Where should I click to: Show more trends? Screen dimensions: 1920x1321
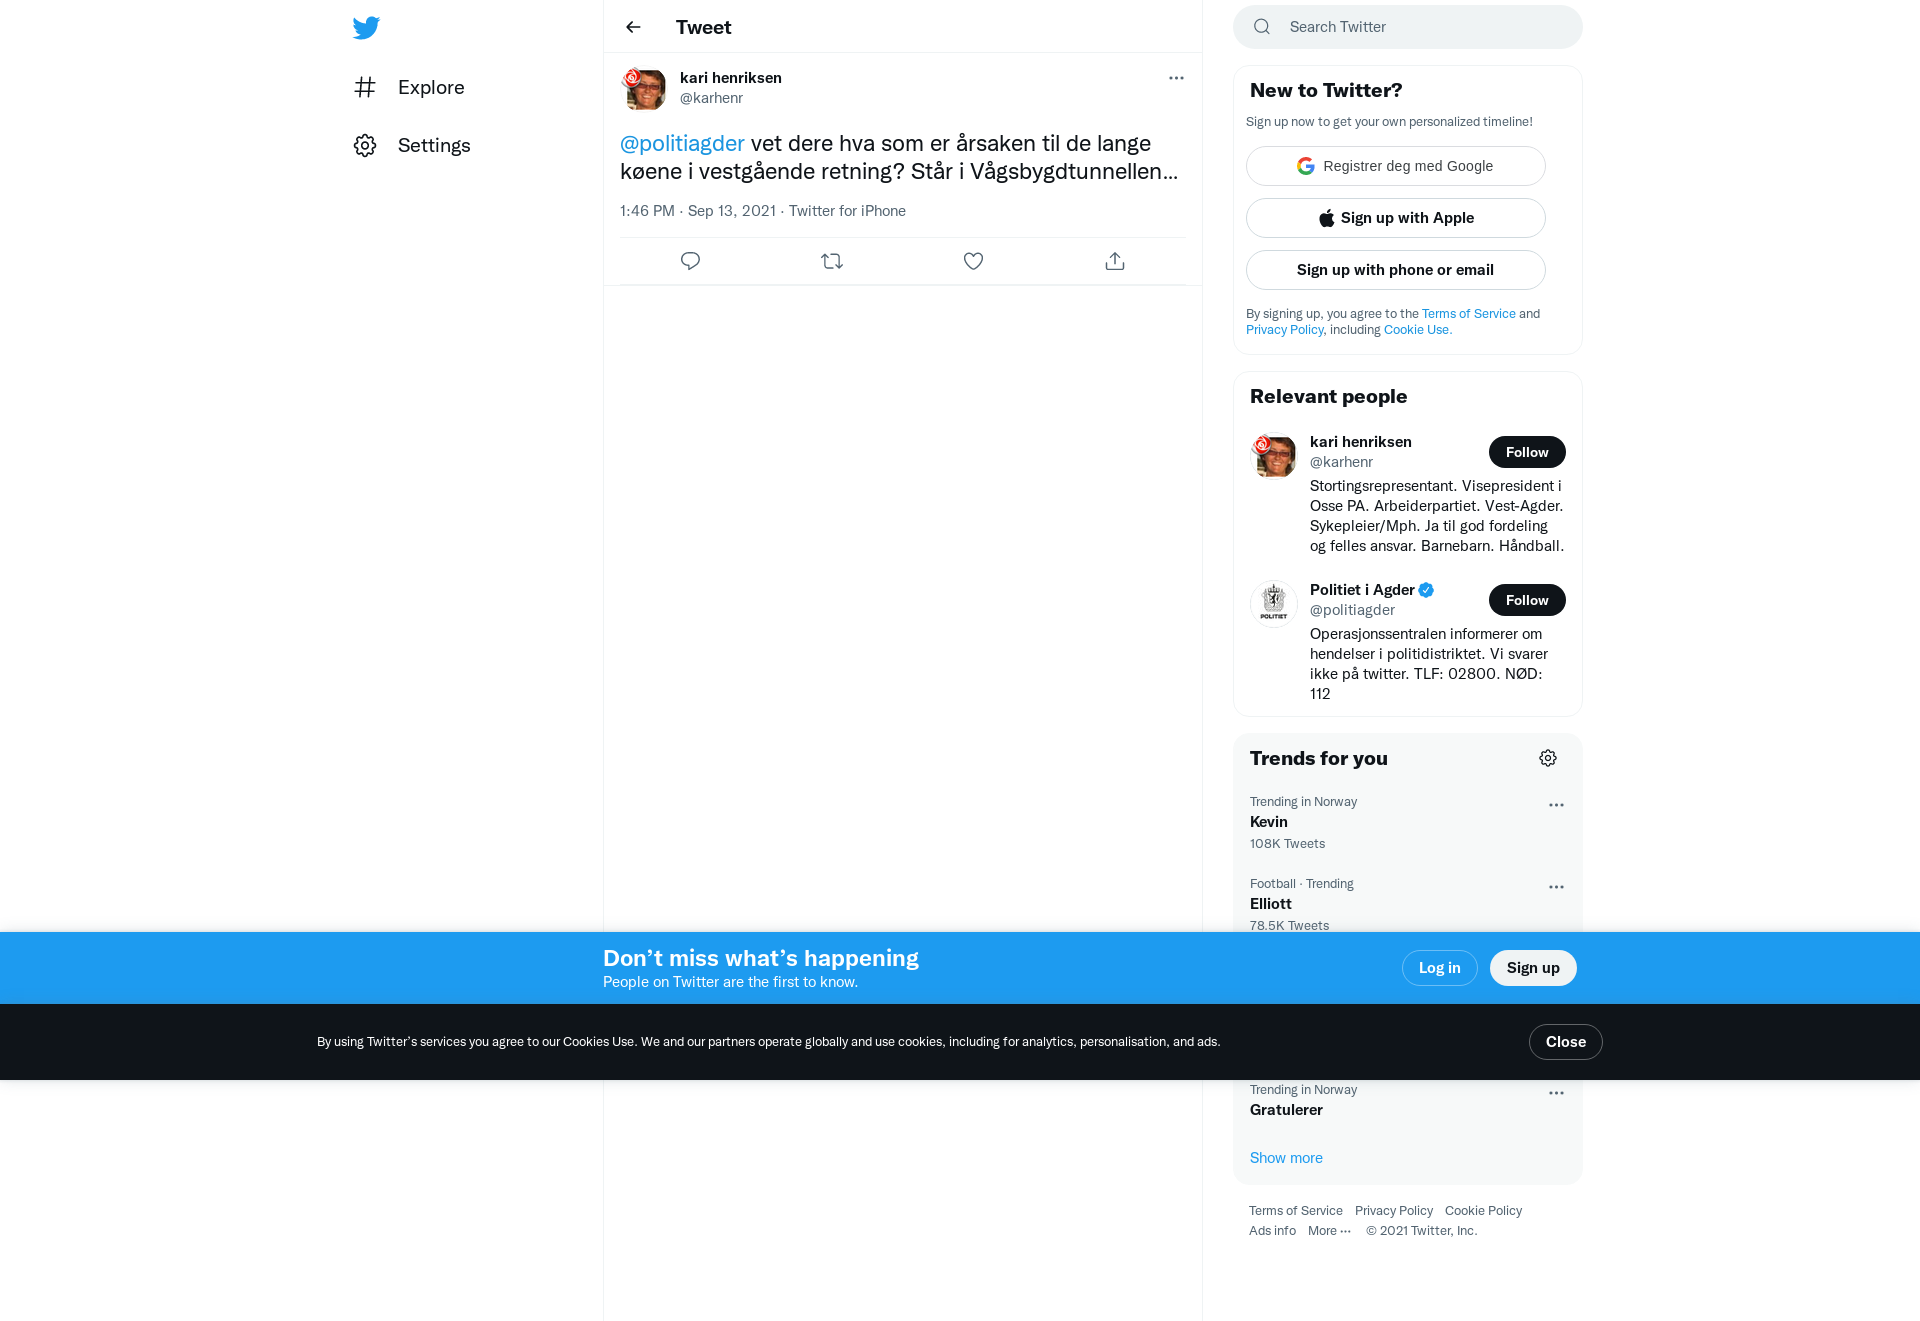[1286, 1158]
